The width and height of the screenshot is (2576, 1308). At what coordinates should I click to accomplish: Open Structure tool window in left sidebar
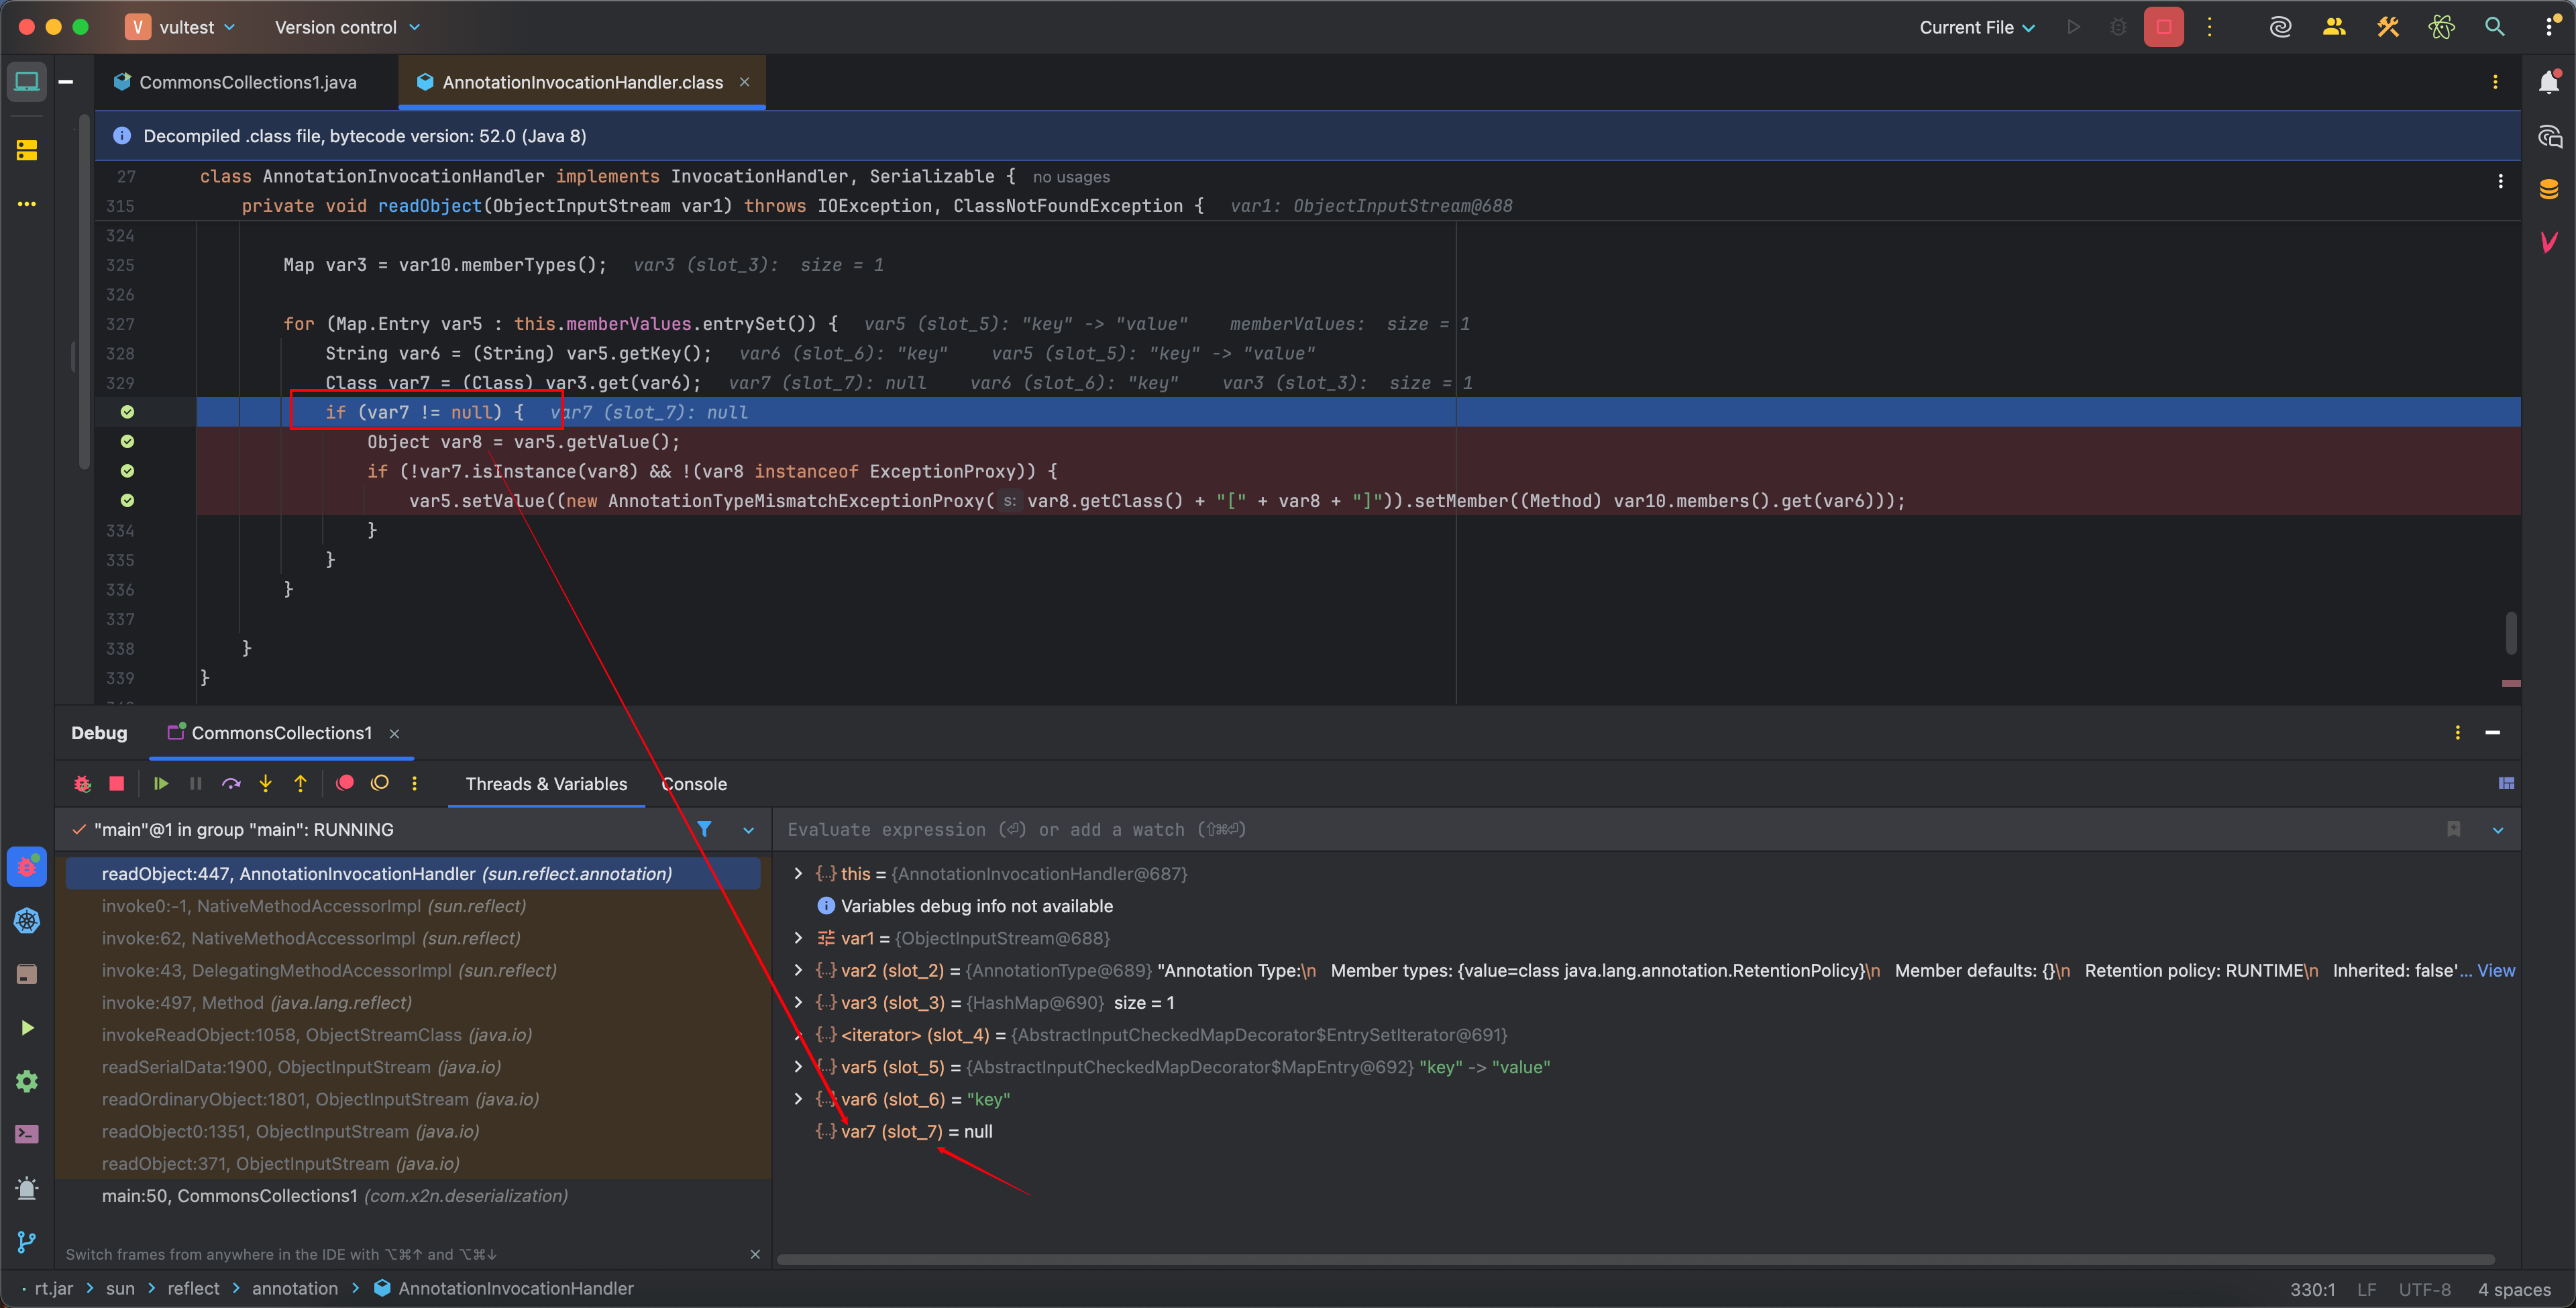click(x=27, y=151)
